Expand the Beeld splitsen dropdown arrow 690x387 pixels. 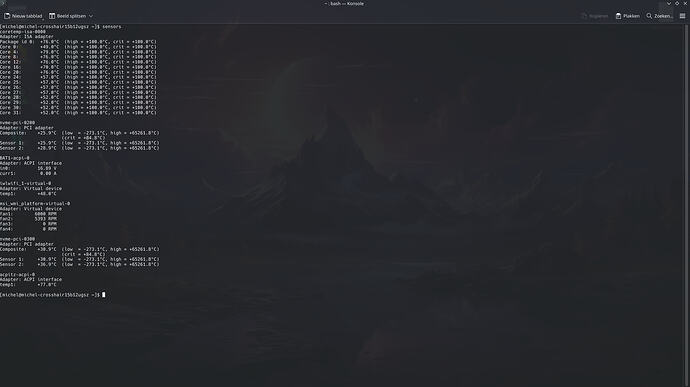tap(91, 16)
